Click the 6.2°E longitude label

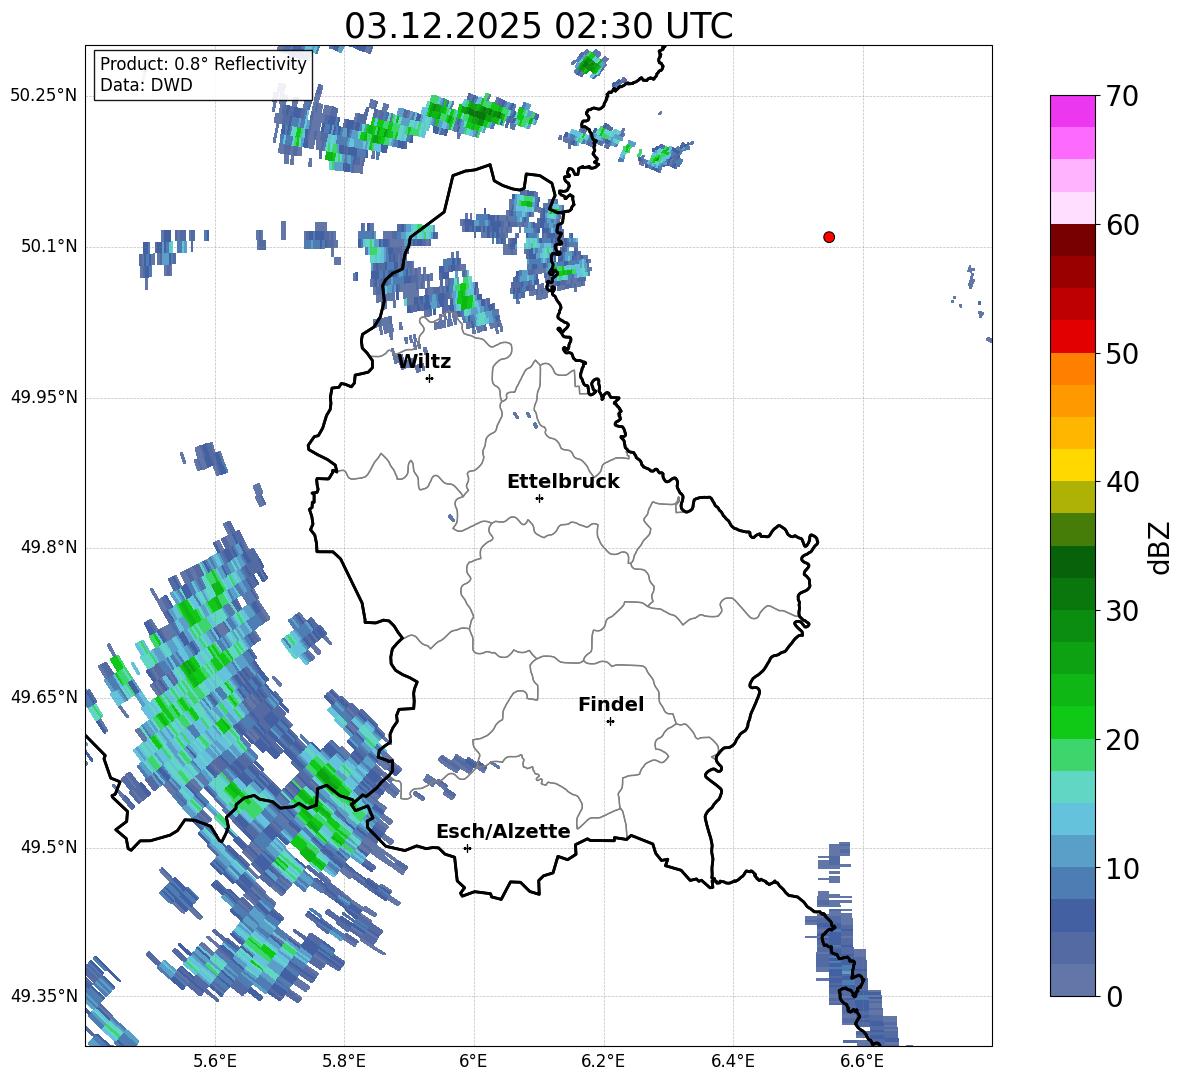(603, 1061)
